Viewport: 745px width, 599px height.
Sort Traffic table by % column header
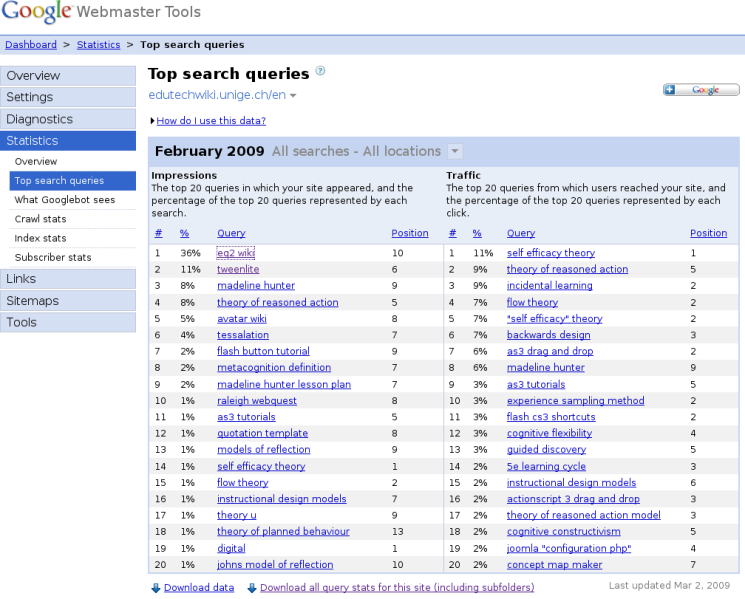click(x=477, y=233)
